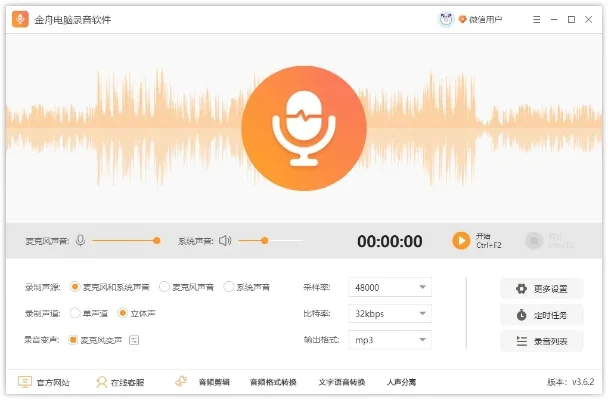
Task: Click the microphone volume icon
Action: click(x=80, y=240)
